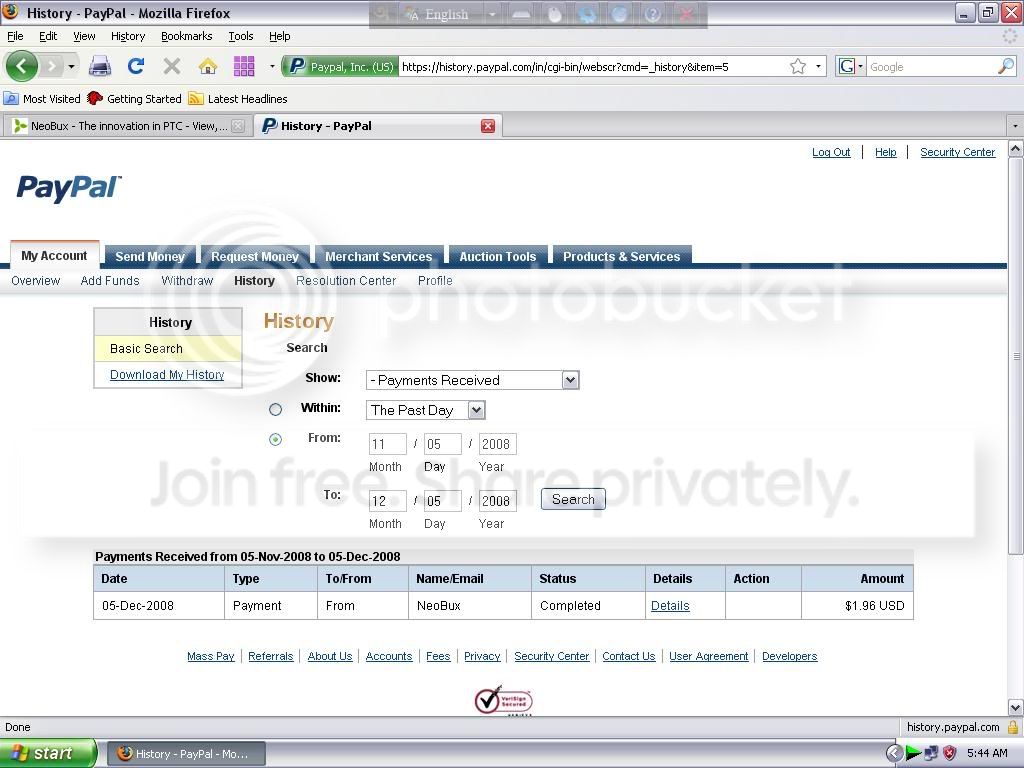This screenshot has height=768, width=1024.
Task: Click the page scrollbar down arrow
Action: pyautogui.click(x=1016, y=707)
